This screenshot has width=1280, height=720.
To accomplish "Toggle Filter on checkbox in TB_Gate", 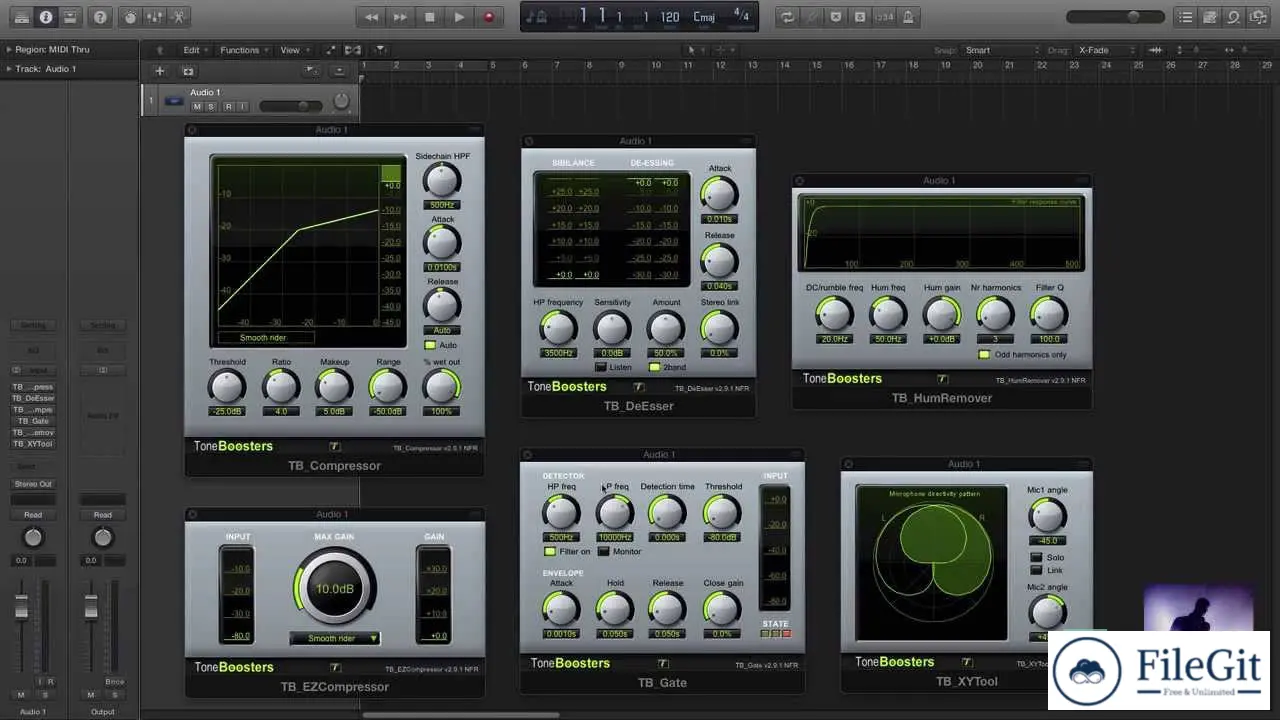I will (549, 552).
